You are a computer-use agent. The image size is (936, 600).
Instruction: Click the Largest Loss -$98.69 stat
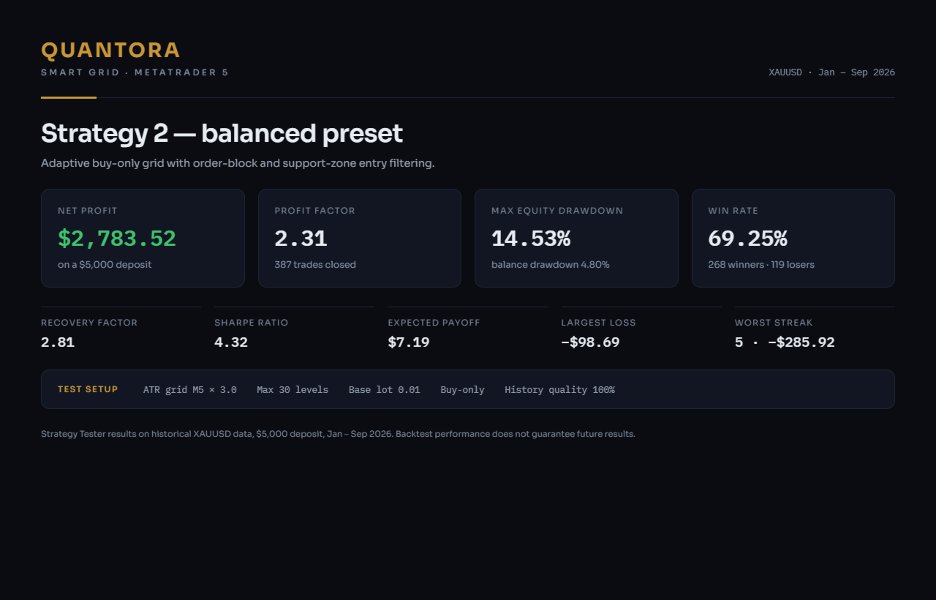coord(641,330)
